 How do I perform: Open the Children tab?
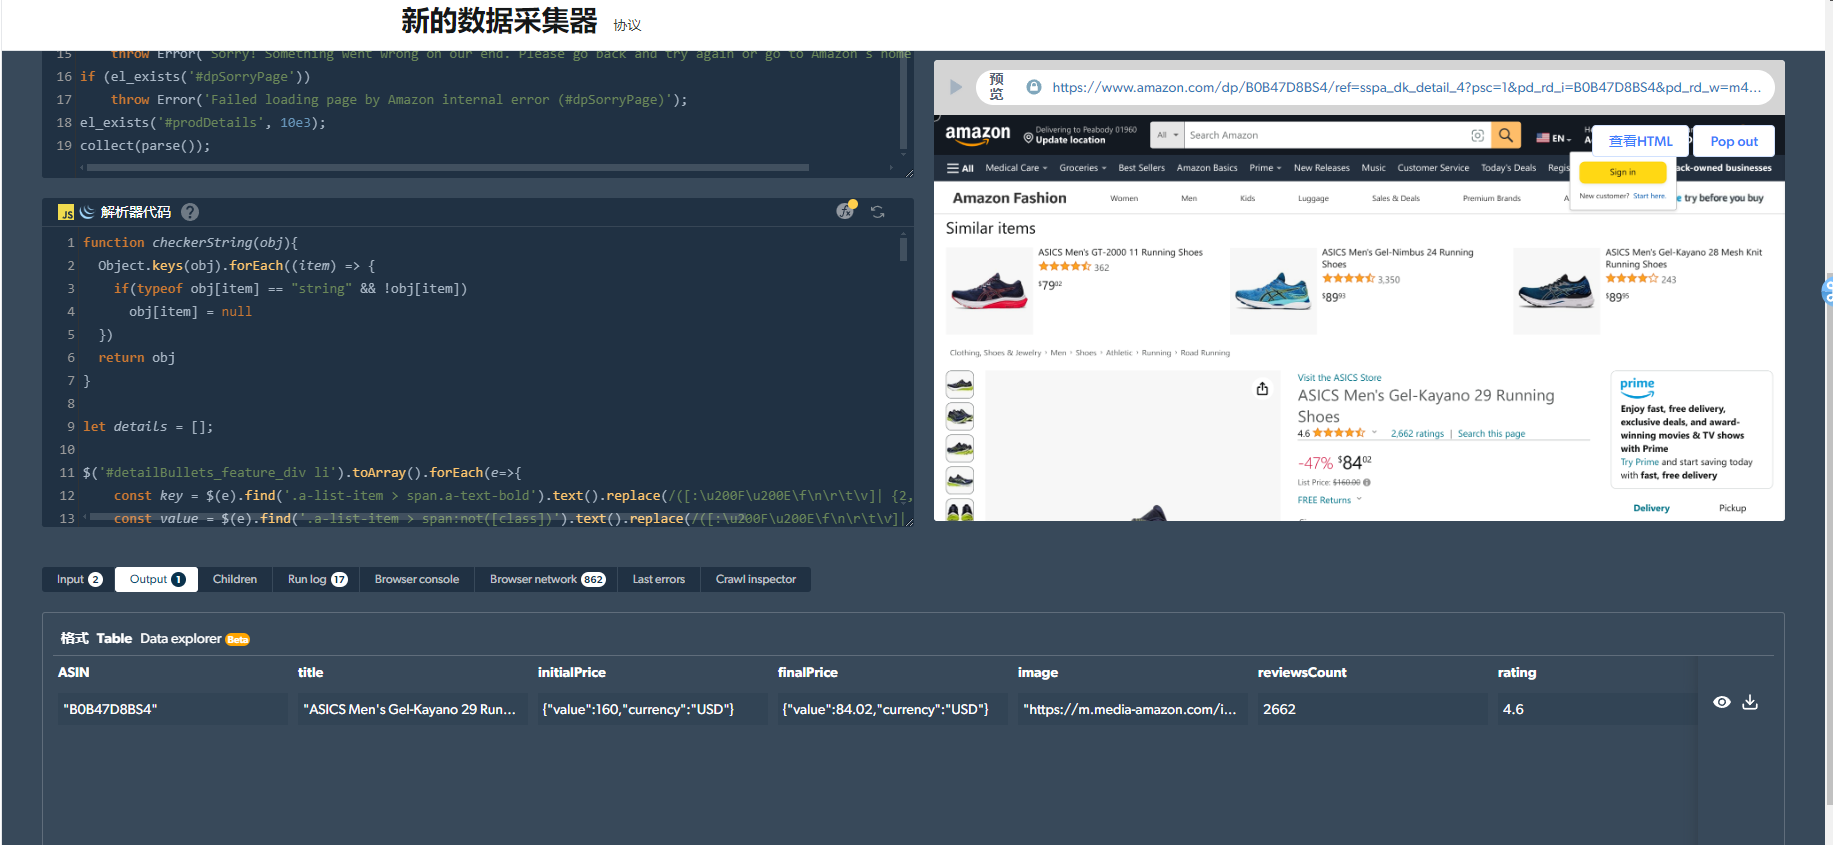point(235,579)
